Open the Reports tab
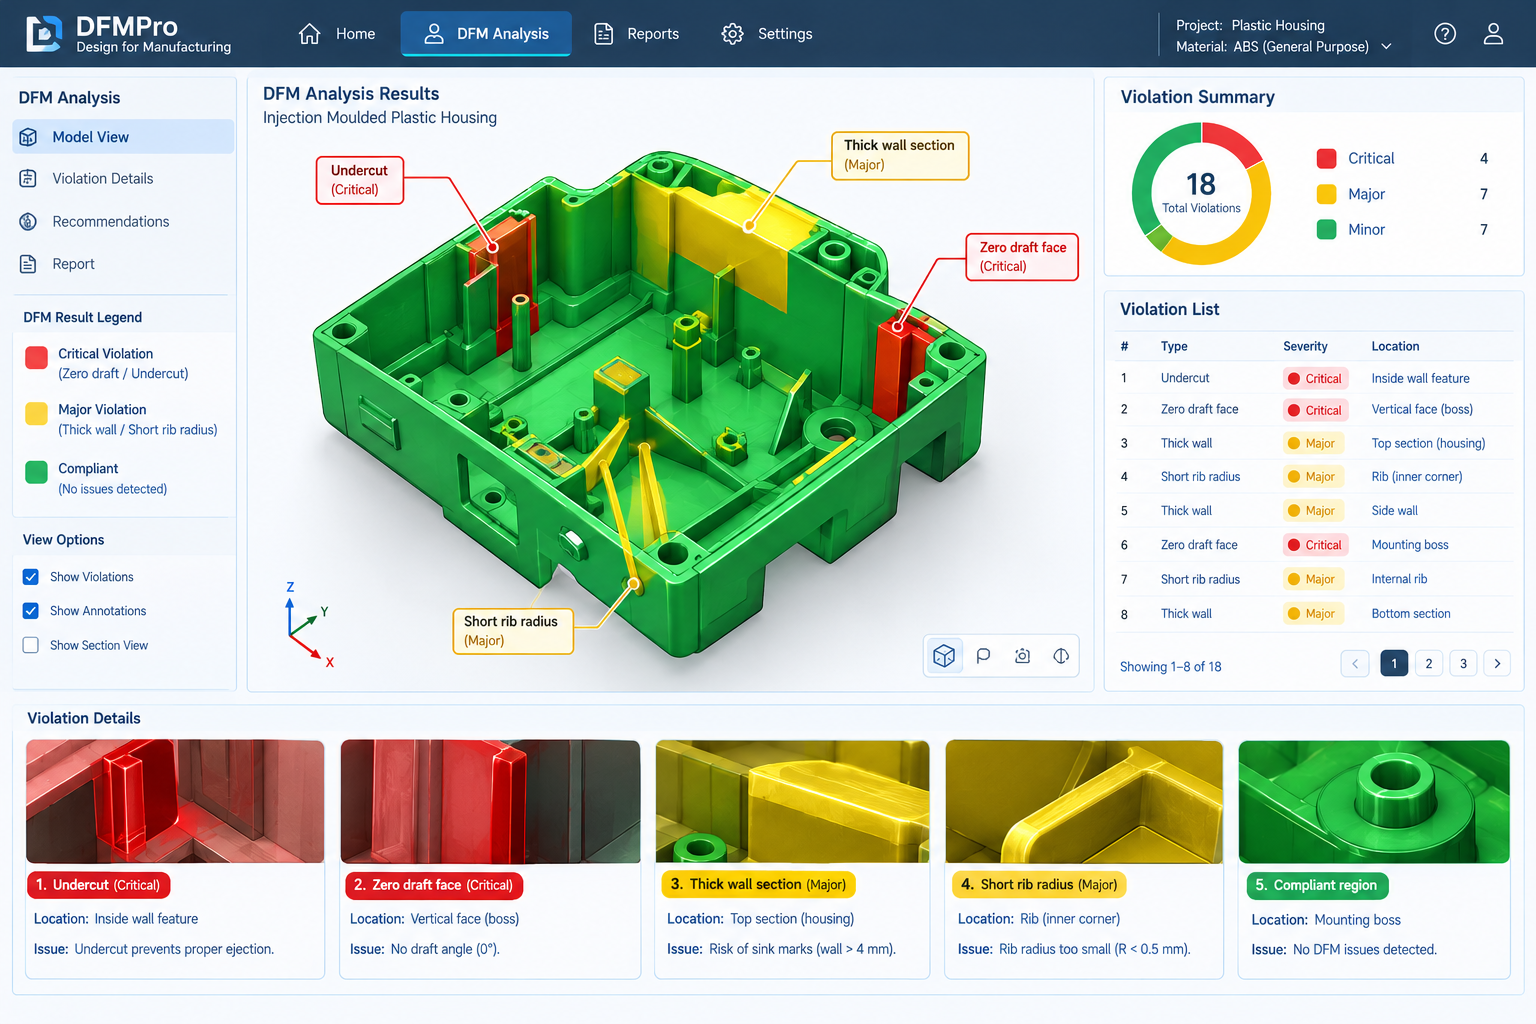 point(636,34)
